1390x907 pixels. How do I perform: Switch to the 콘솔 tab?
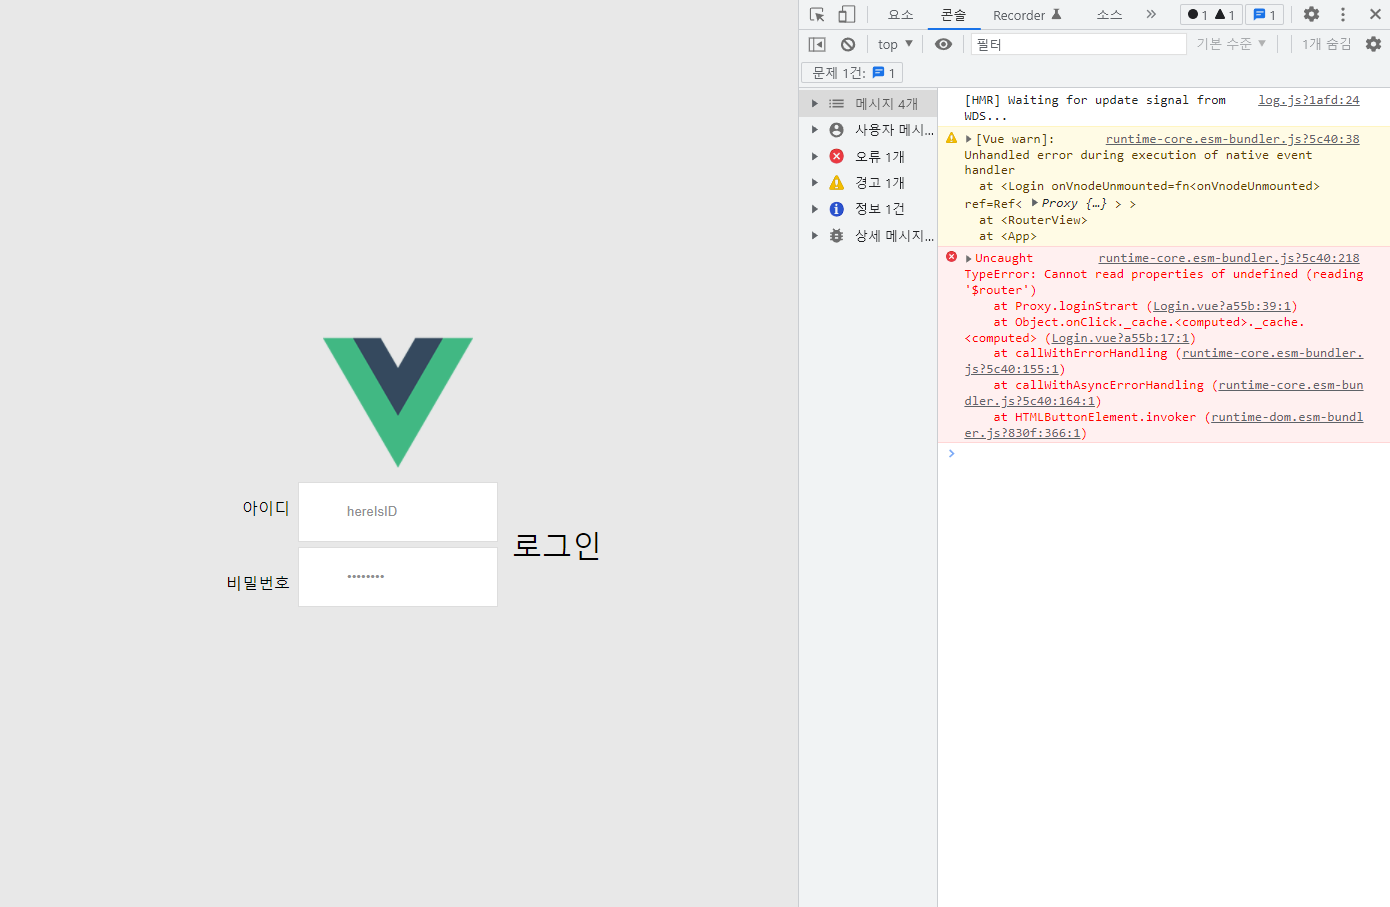click(953, 14)
